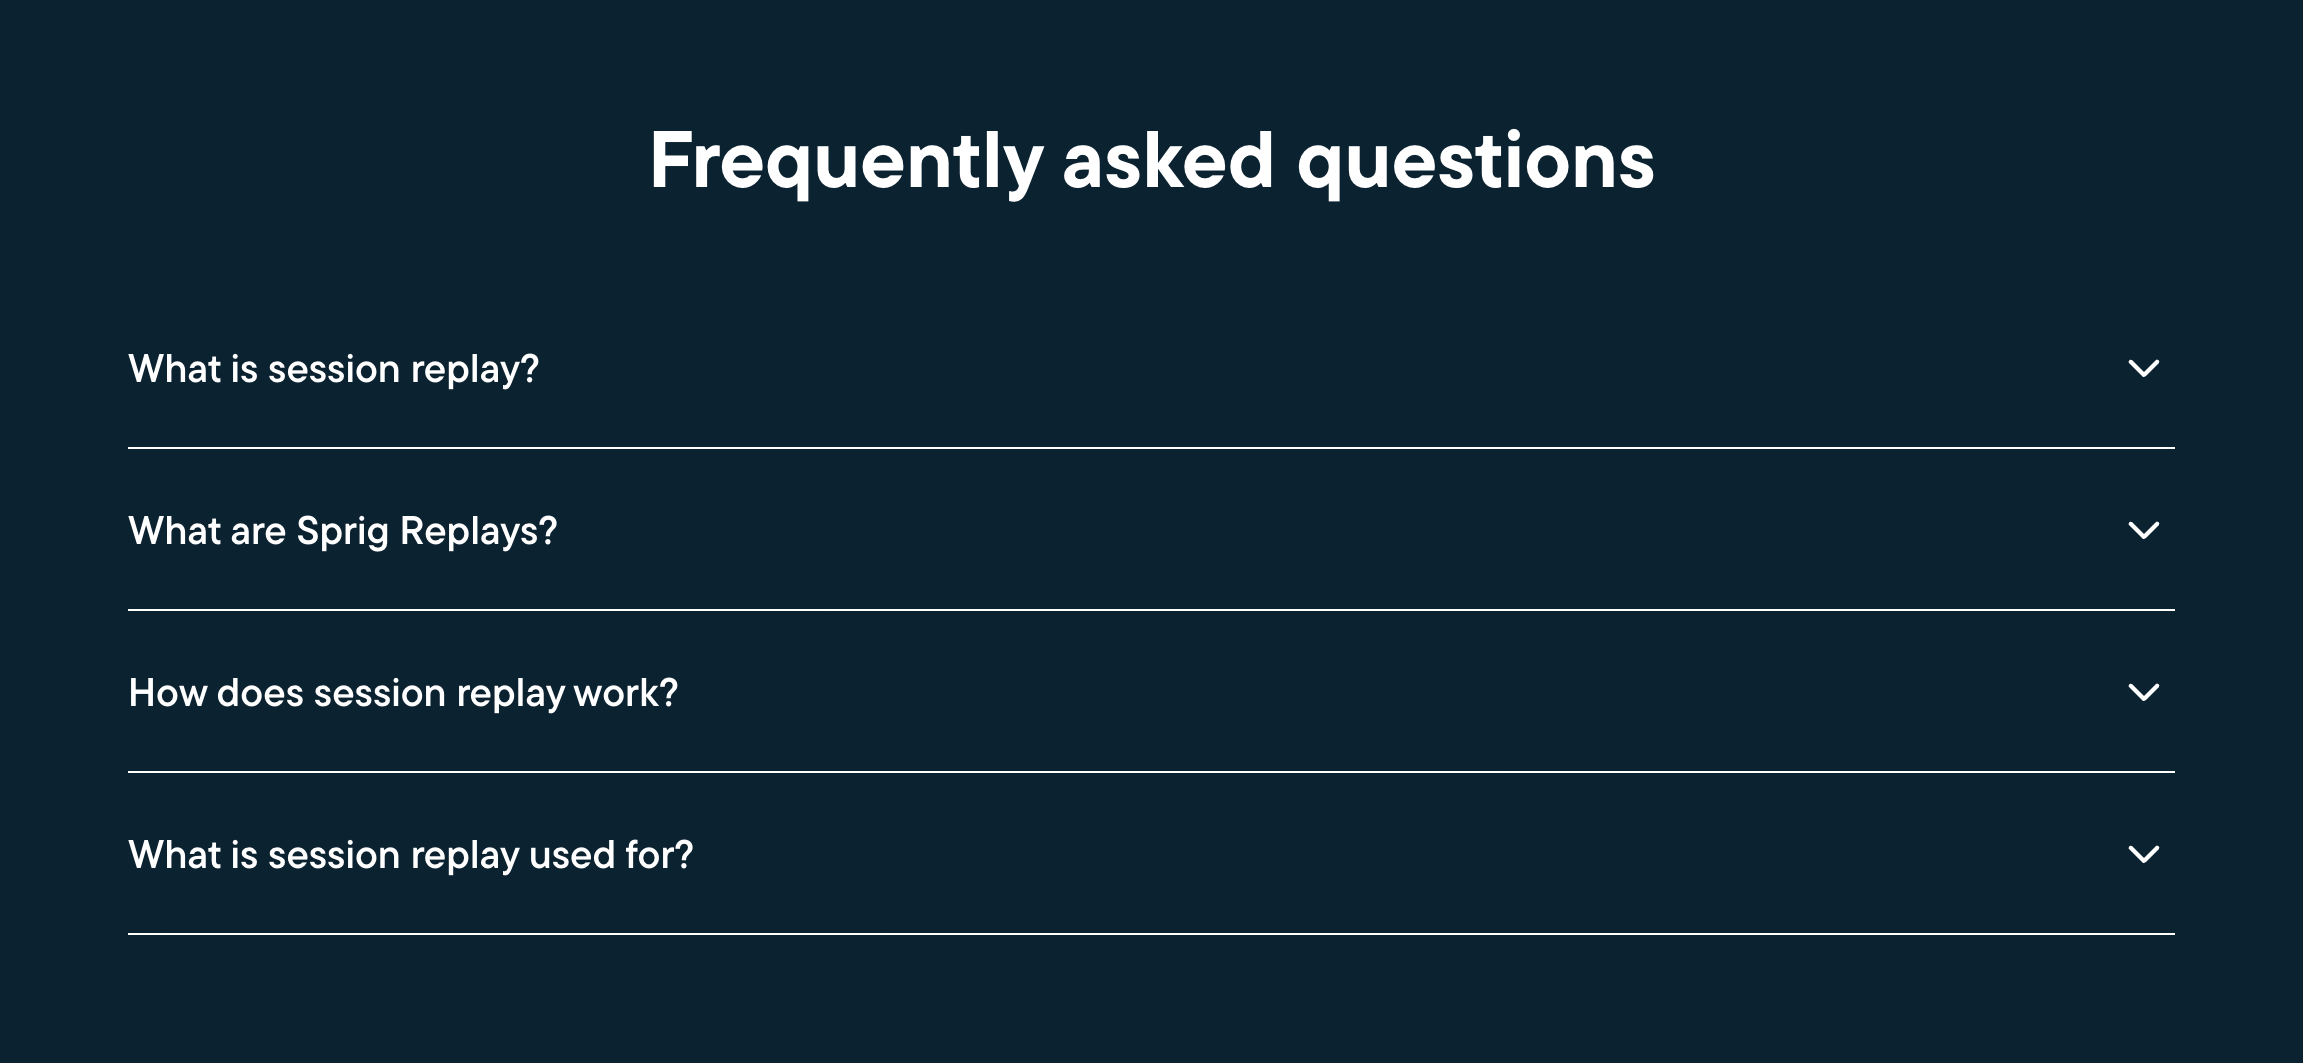Open the "What are Sprig Replays?" question
This screenshot has height=1063, width=2303.
point(342,531)
